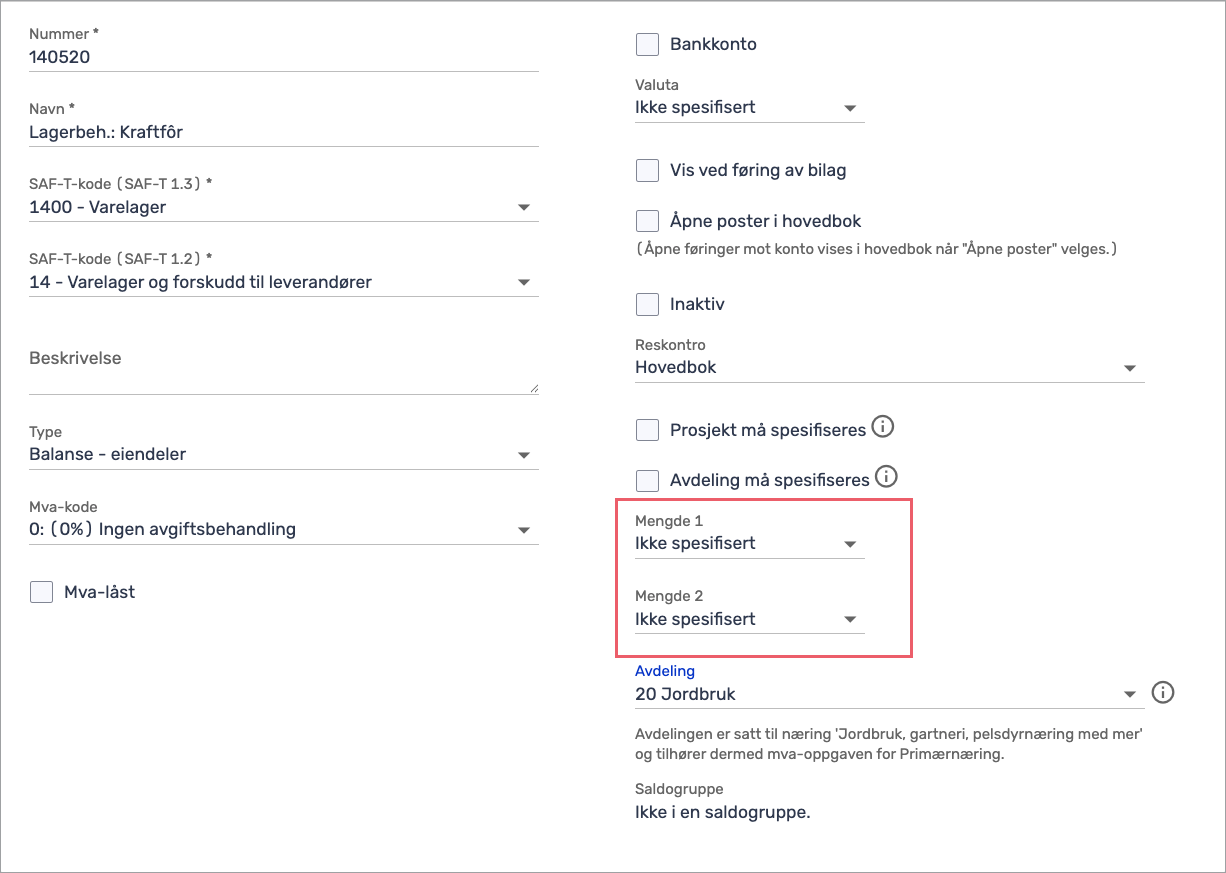Click info icon beside Avdeling må spesifiseres
The width and height of the screenshot is (1226, 873).
(x=886, y=477)
